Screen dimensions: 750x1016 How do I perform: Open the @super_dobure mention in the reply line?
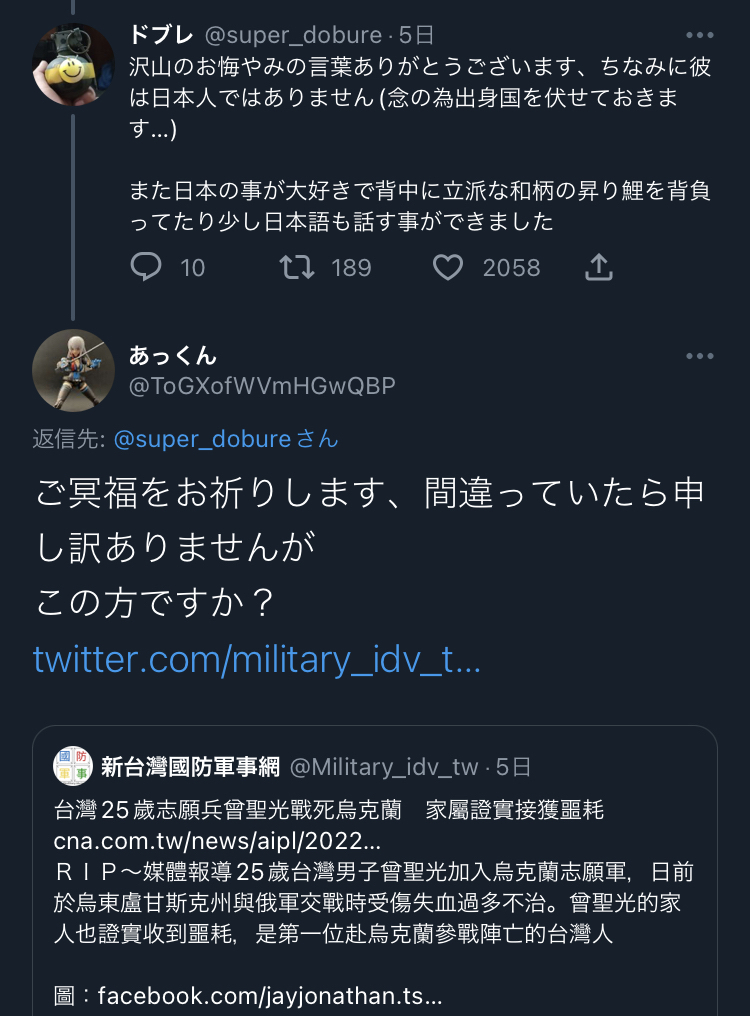(202, 439)
